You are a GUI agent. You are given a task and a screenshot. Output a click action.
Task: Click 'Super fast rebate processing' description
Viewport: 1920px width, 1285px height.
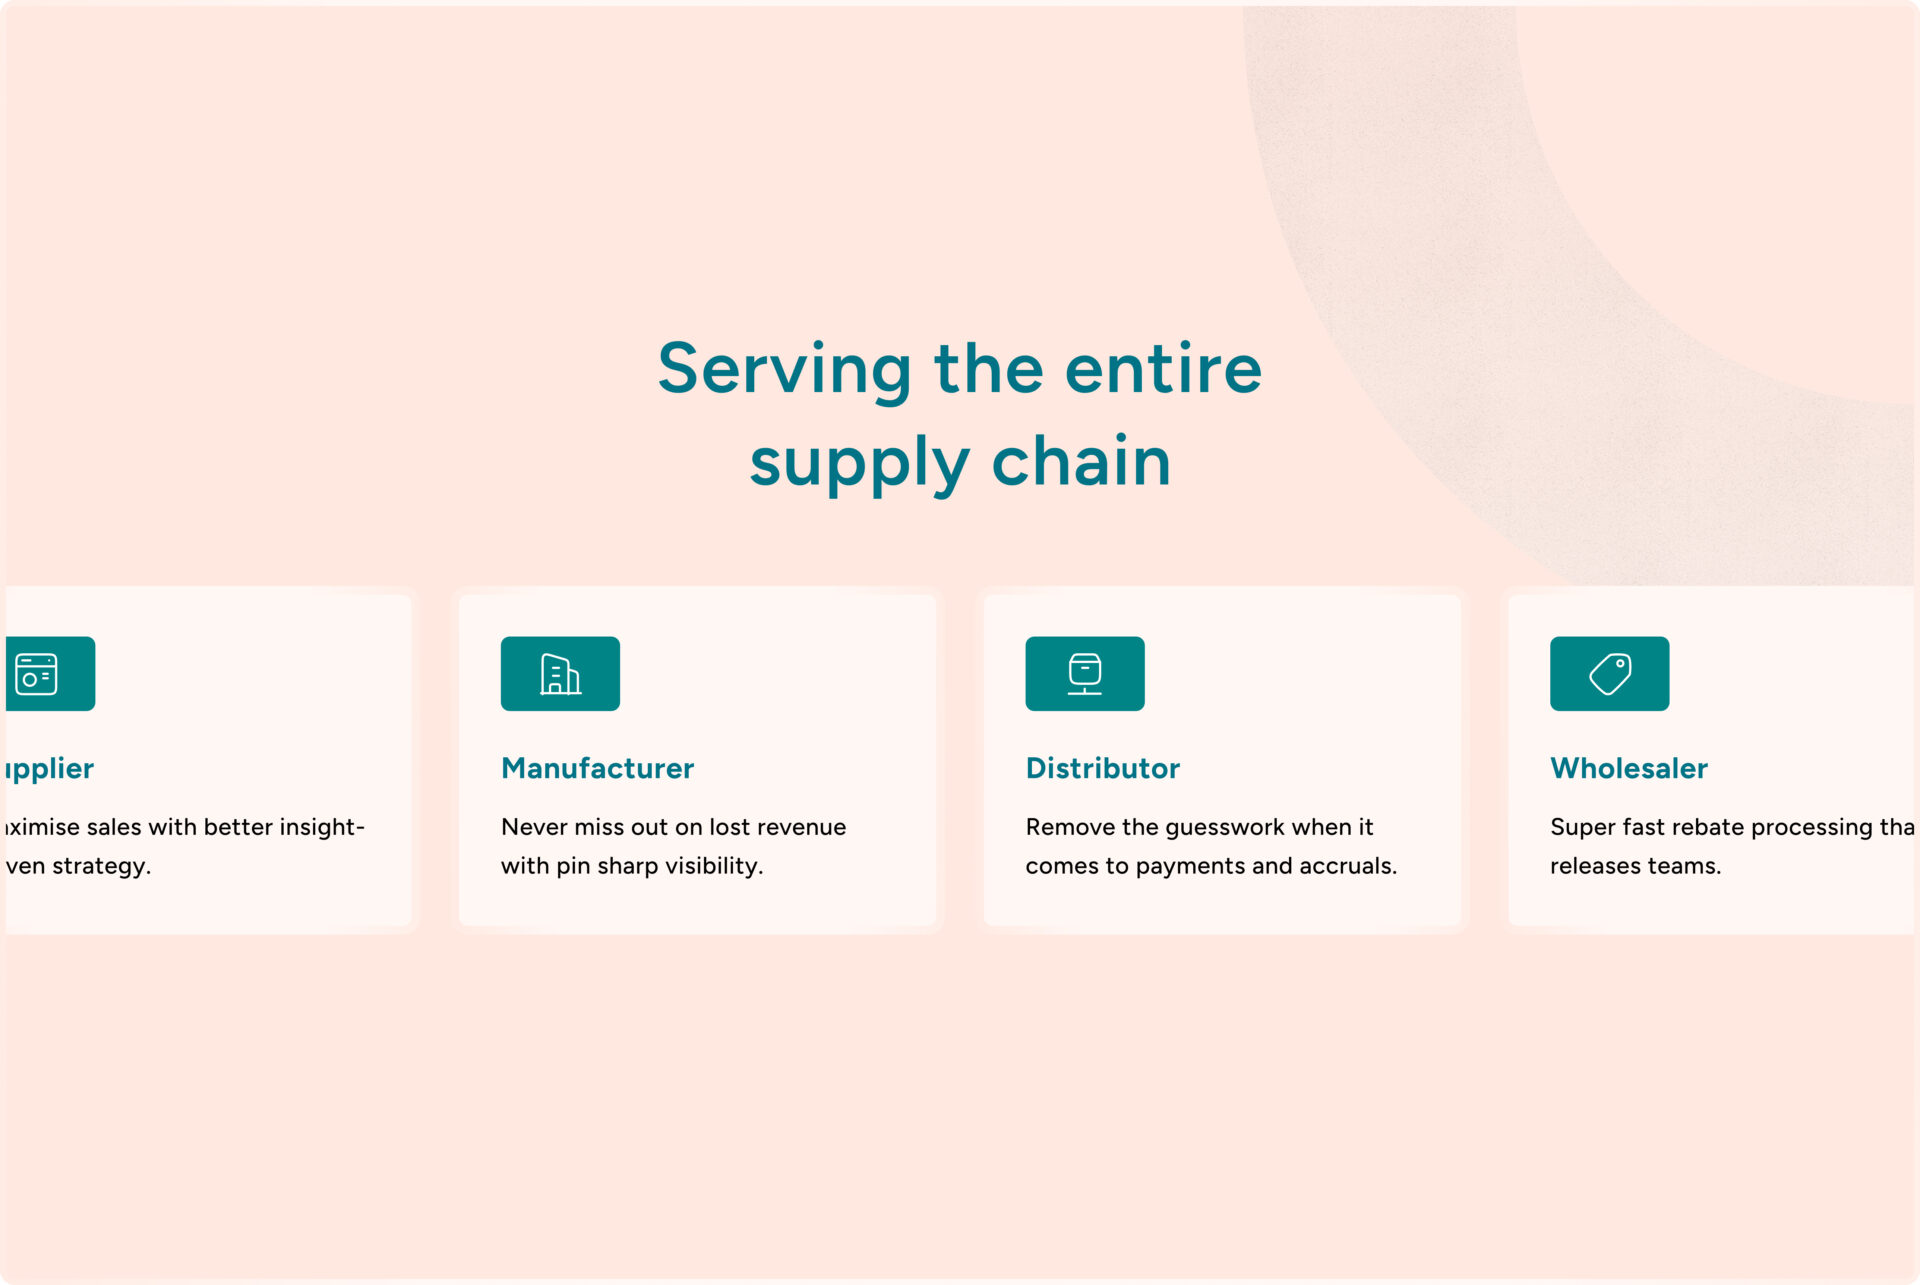[x=1730, y=827]
